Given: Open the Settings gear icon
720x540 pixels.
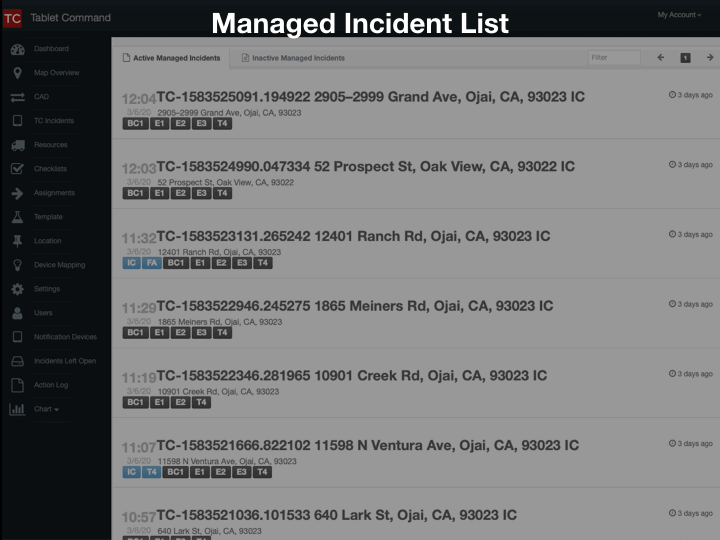Looking at the screenshot, I should point(17,289).
